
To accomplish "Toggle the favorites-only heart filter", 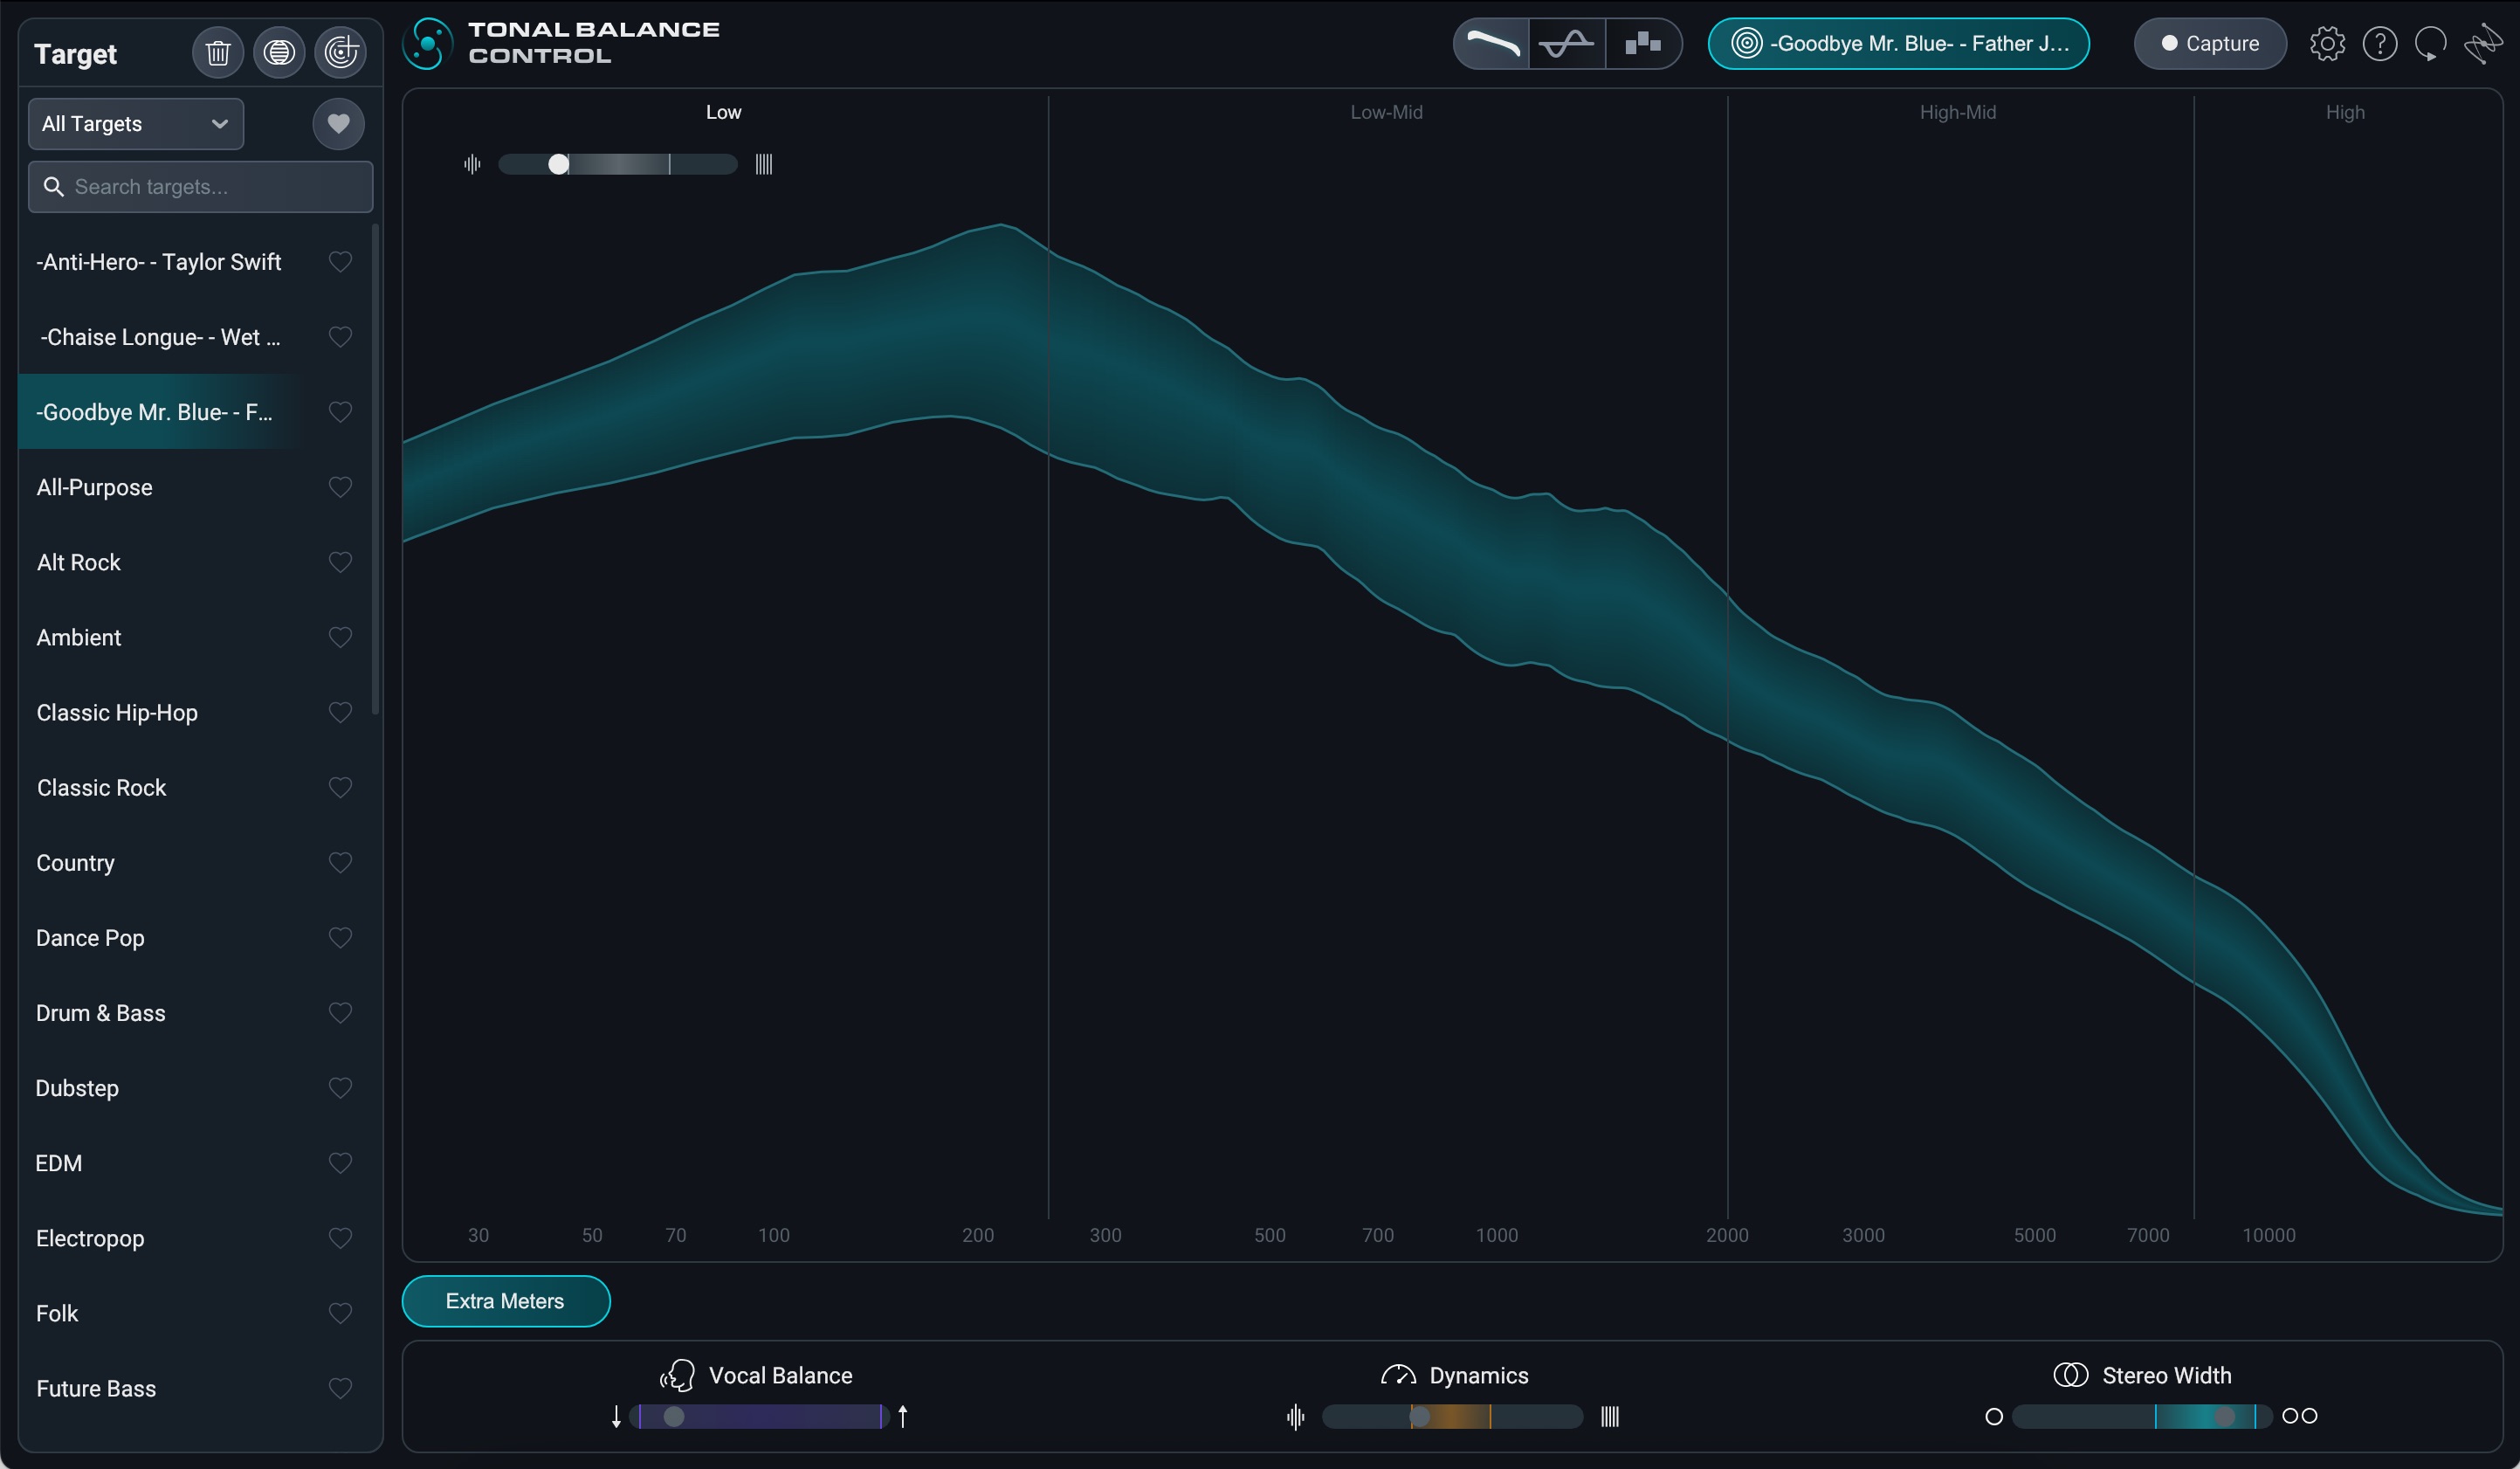I will click(x=338, y=124).
